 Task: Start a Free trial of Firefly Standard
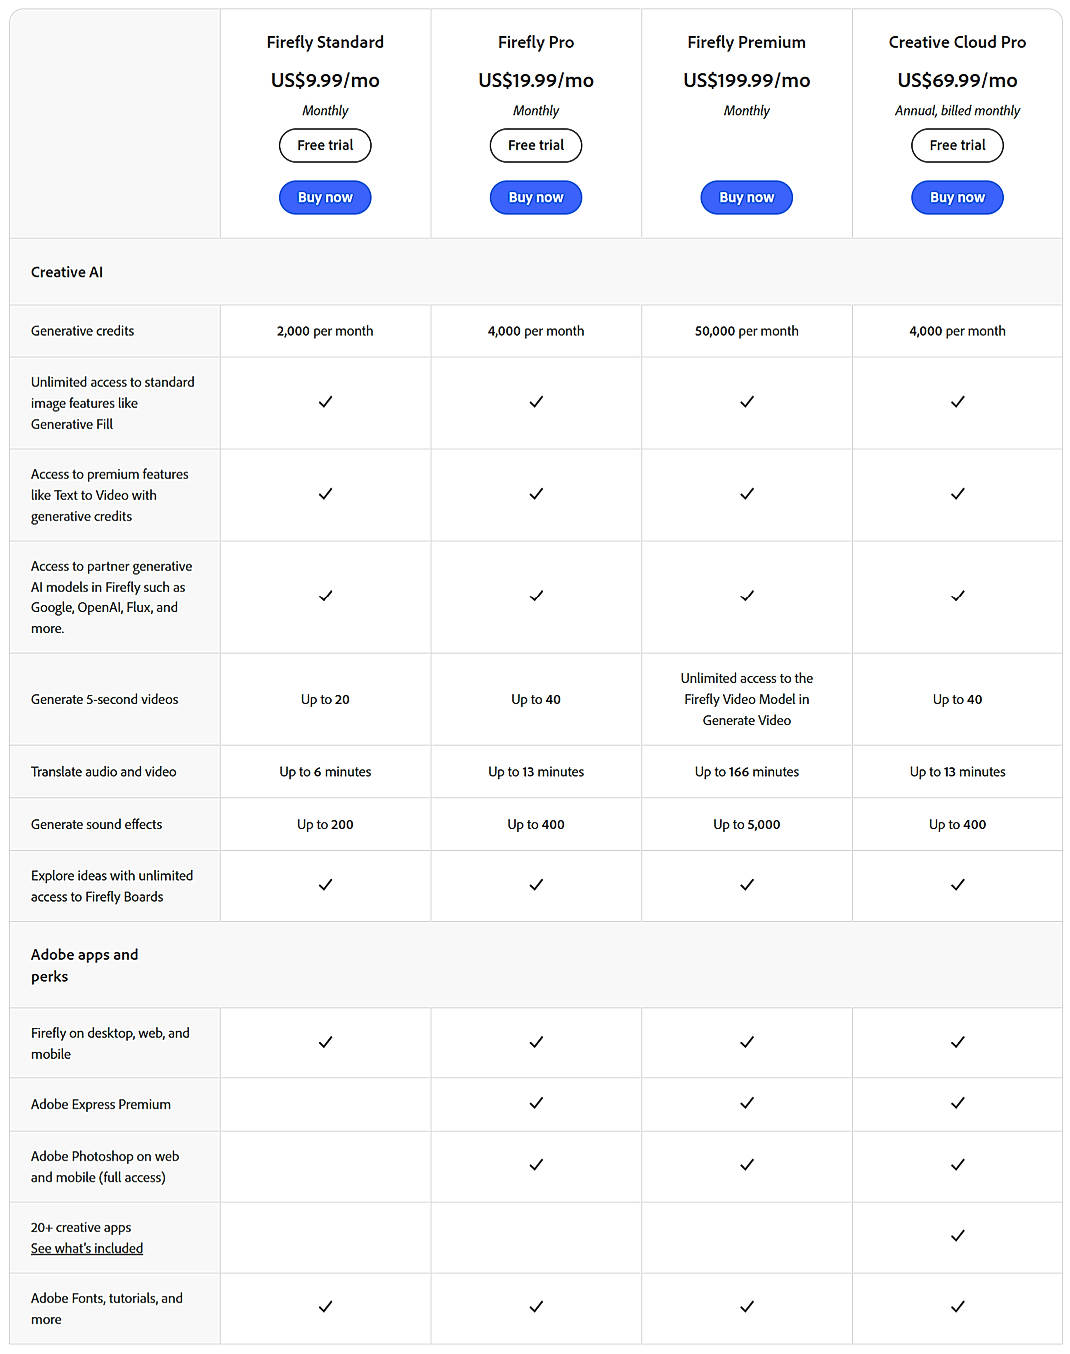click(x=325, y=145)
